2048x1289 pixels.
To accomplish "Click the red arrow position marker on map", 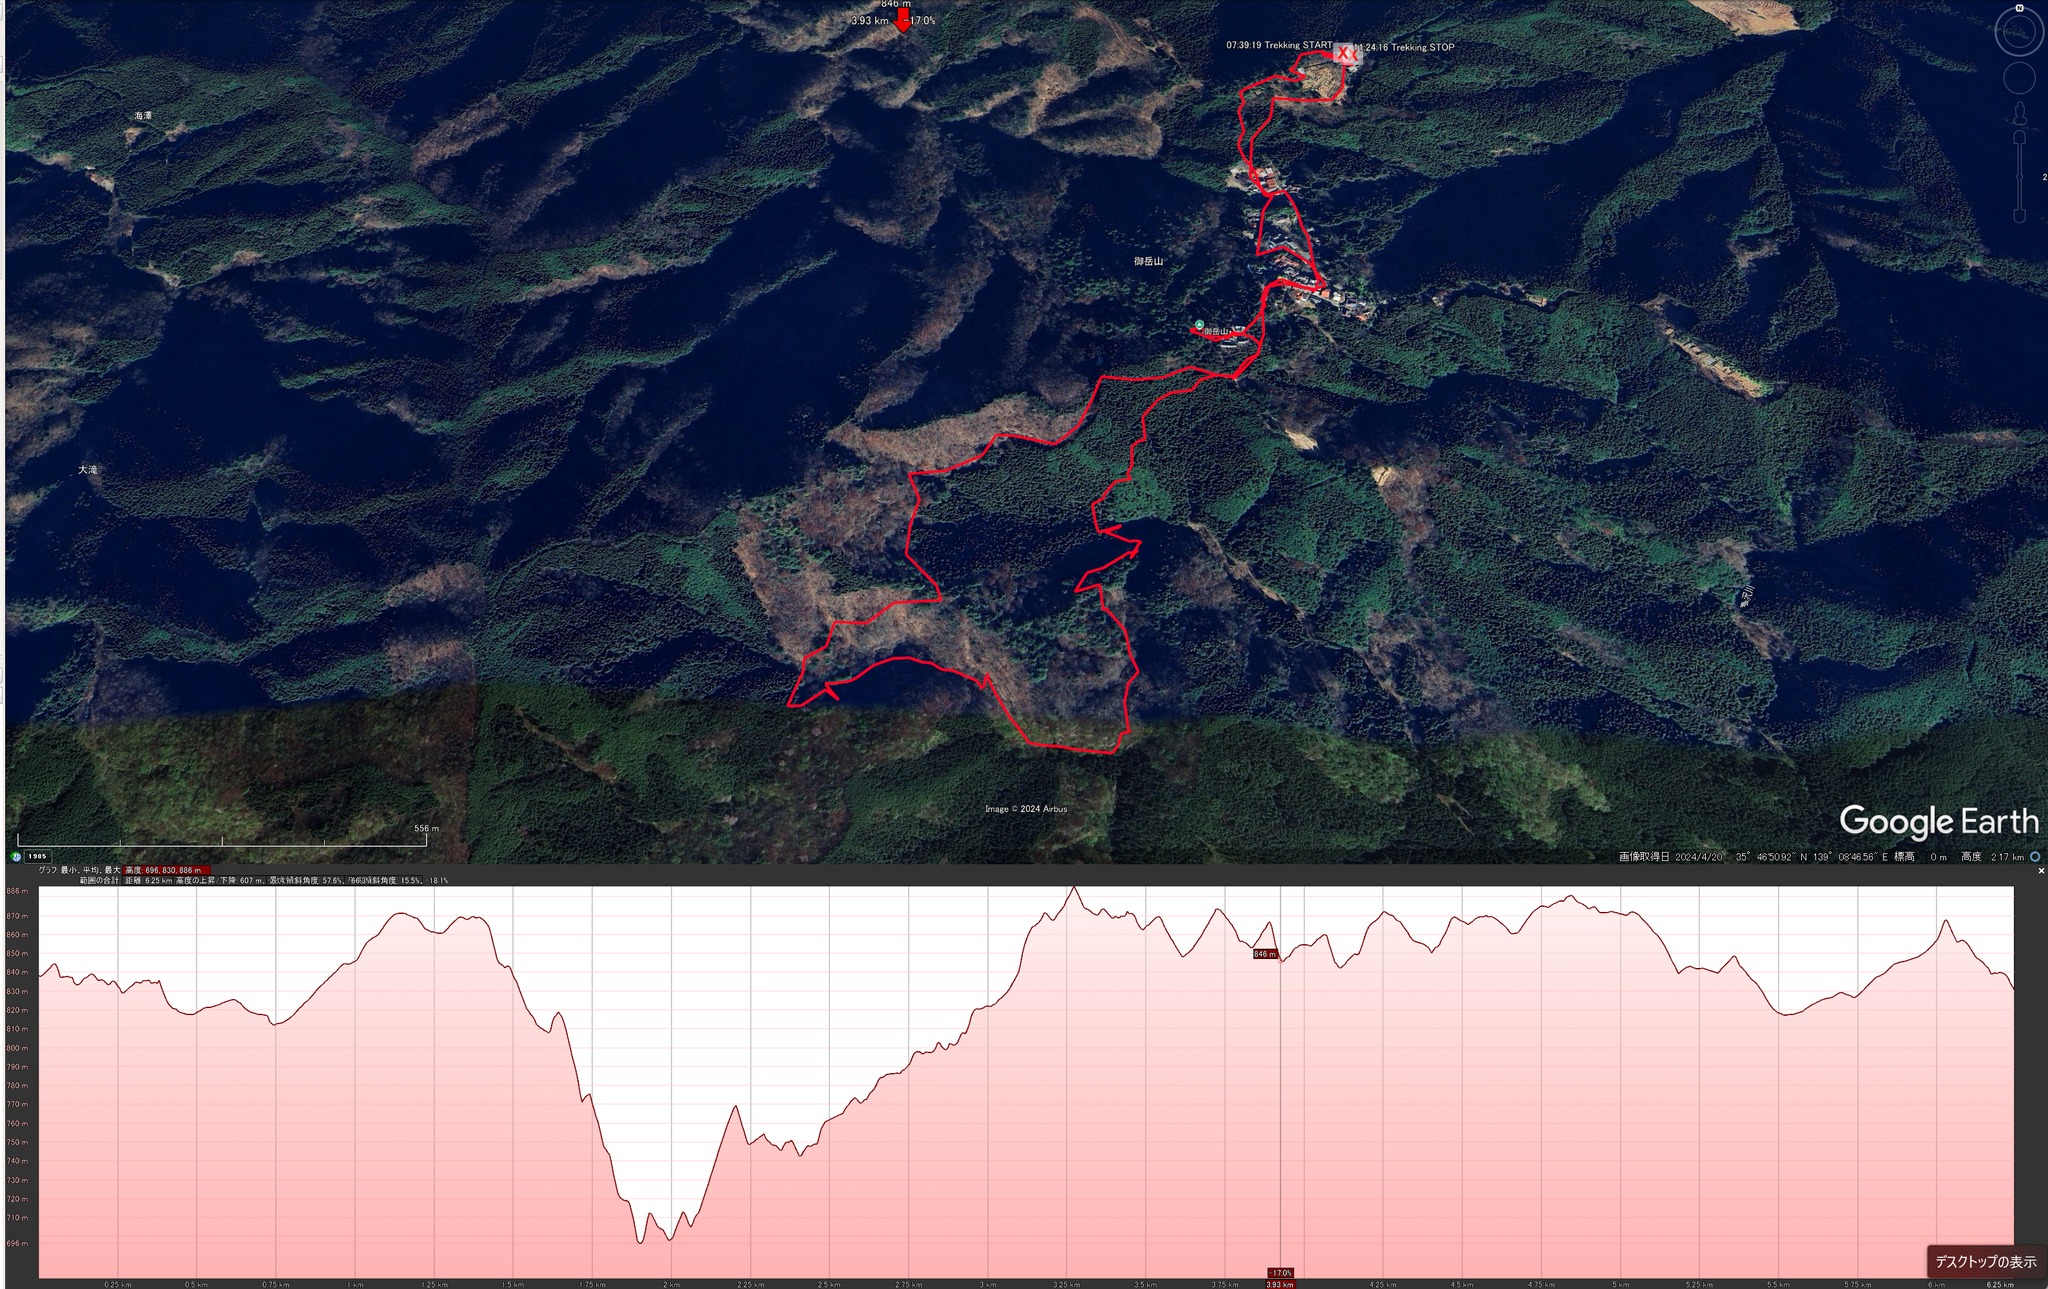I will (x=903, y=22).
